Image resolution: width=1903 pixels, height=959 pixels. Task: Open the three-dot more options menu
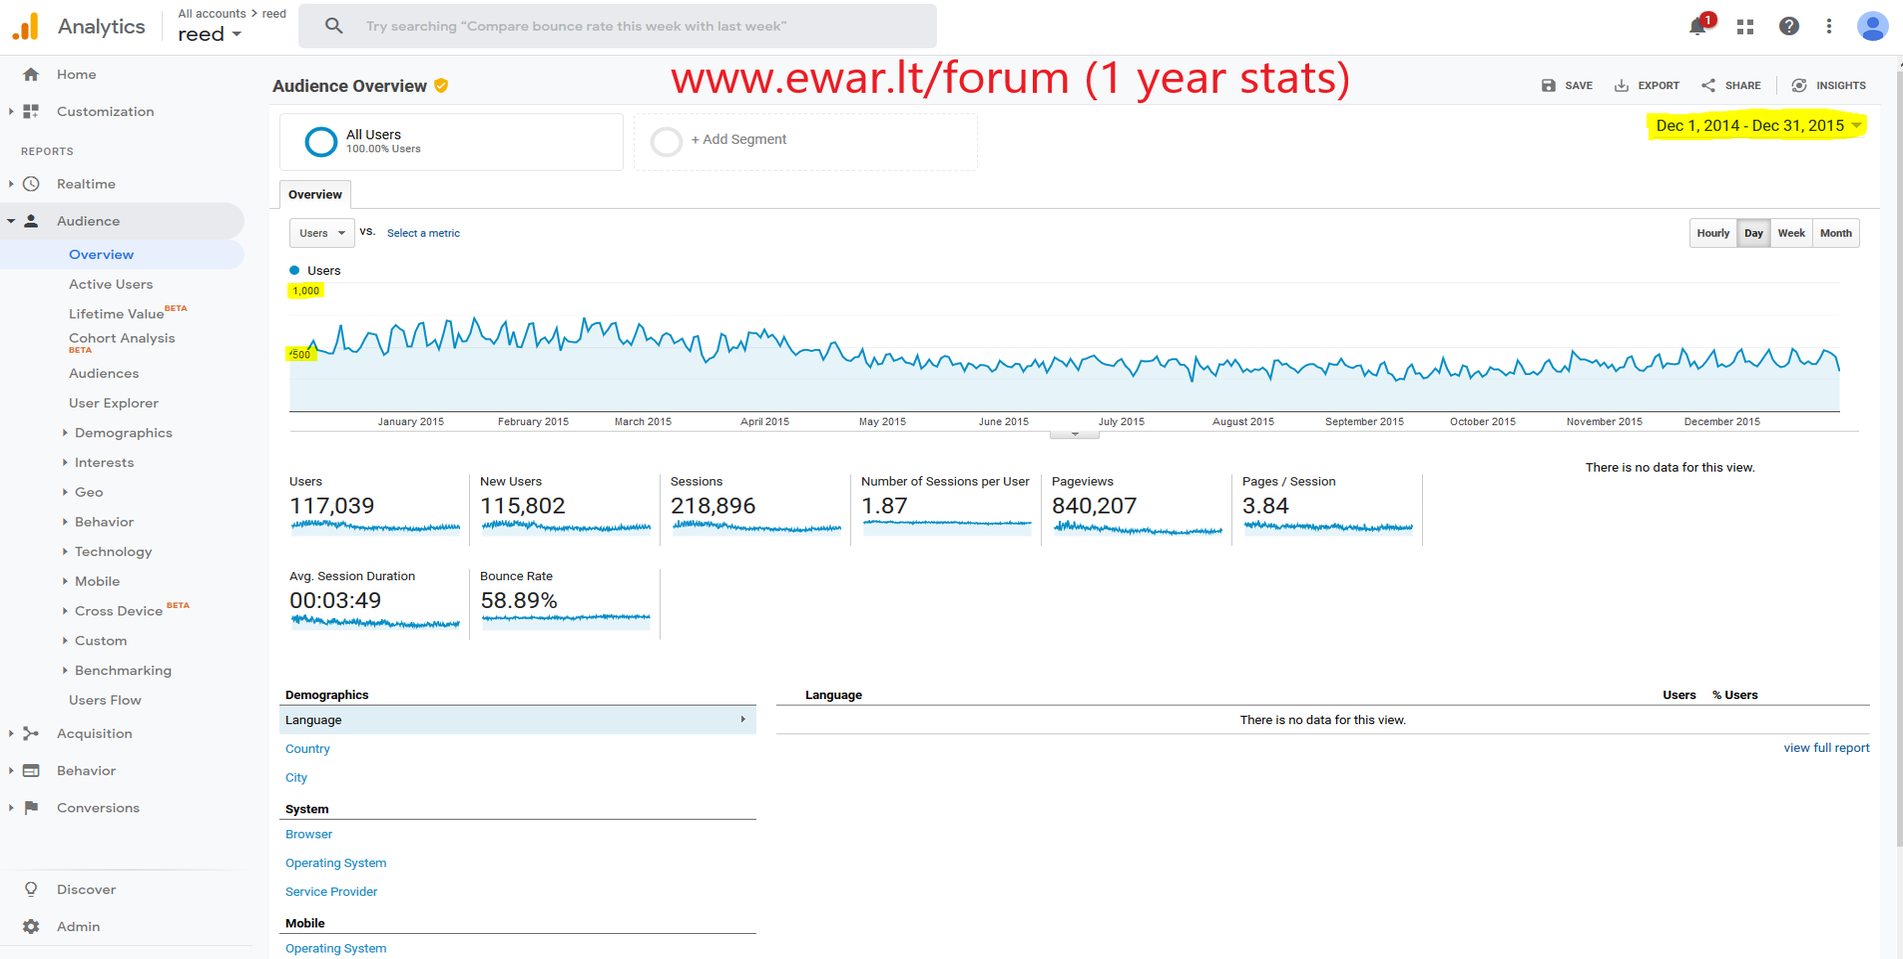click(1829, 26)
